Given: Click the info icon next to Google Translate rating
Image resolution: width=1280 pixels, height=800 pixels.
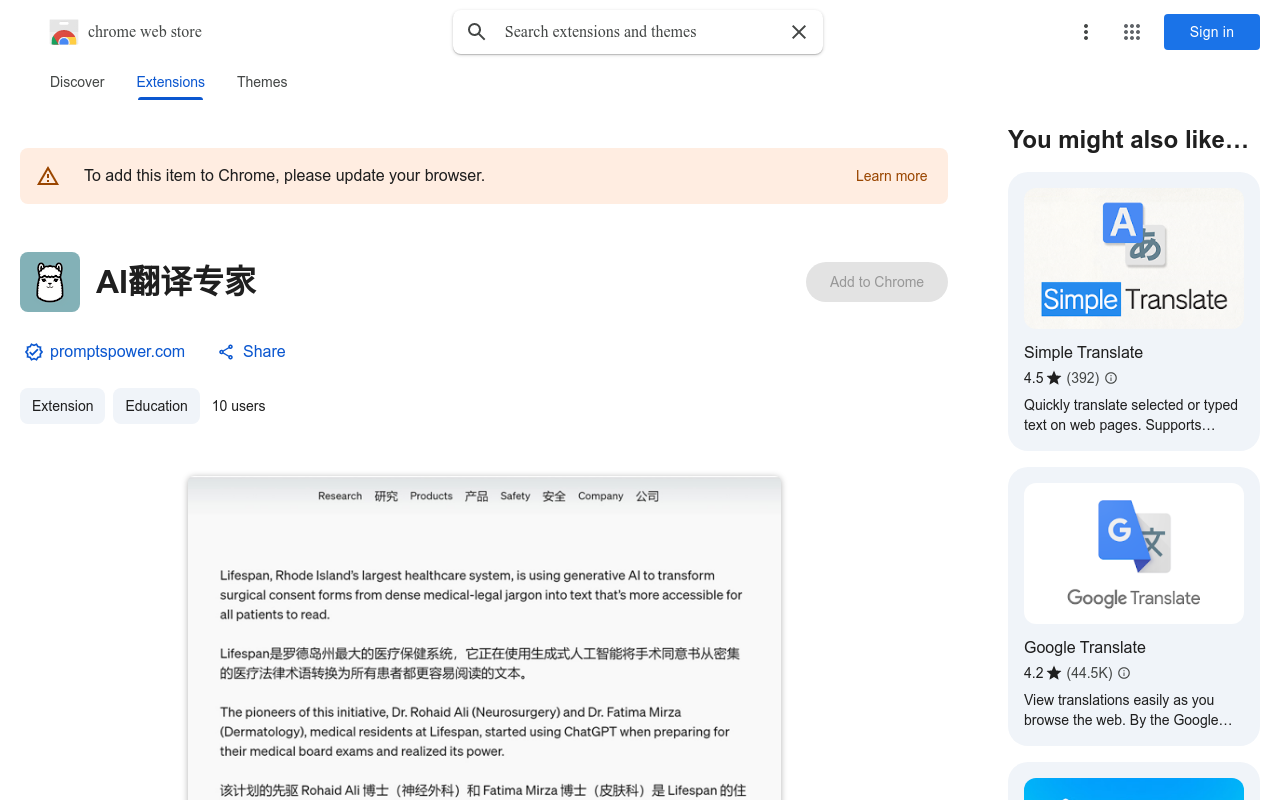Looking at the screenshot, I should pos(1124,673).
